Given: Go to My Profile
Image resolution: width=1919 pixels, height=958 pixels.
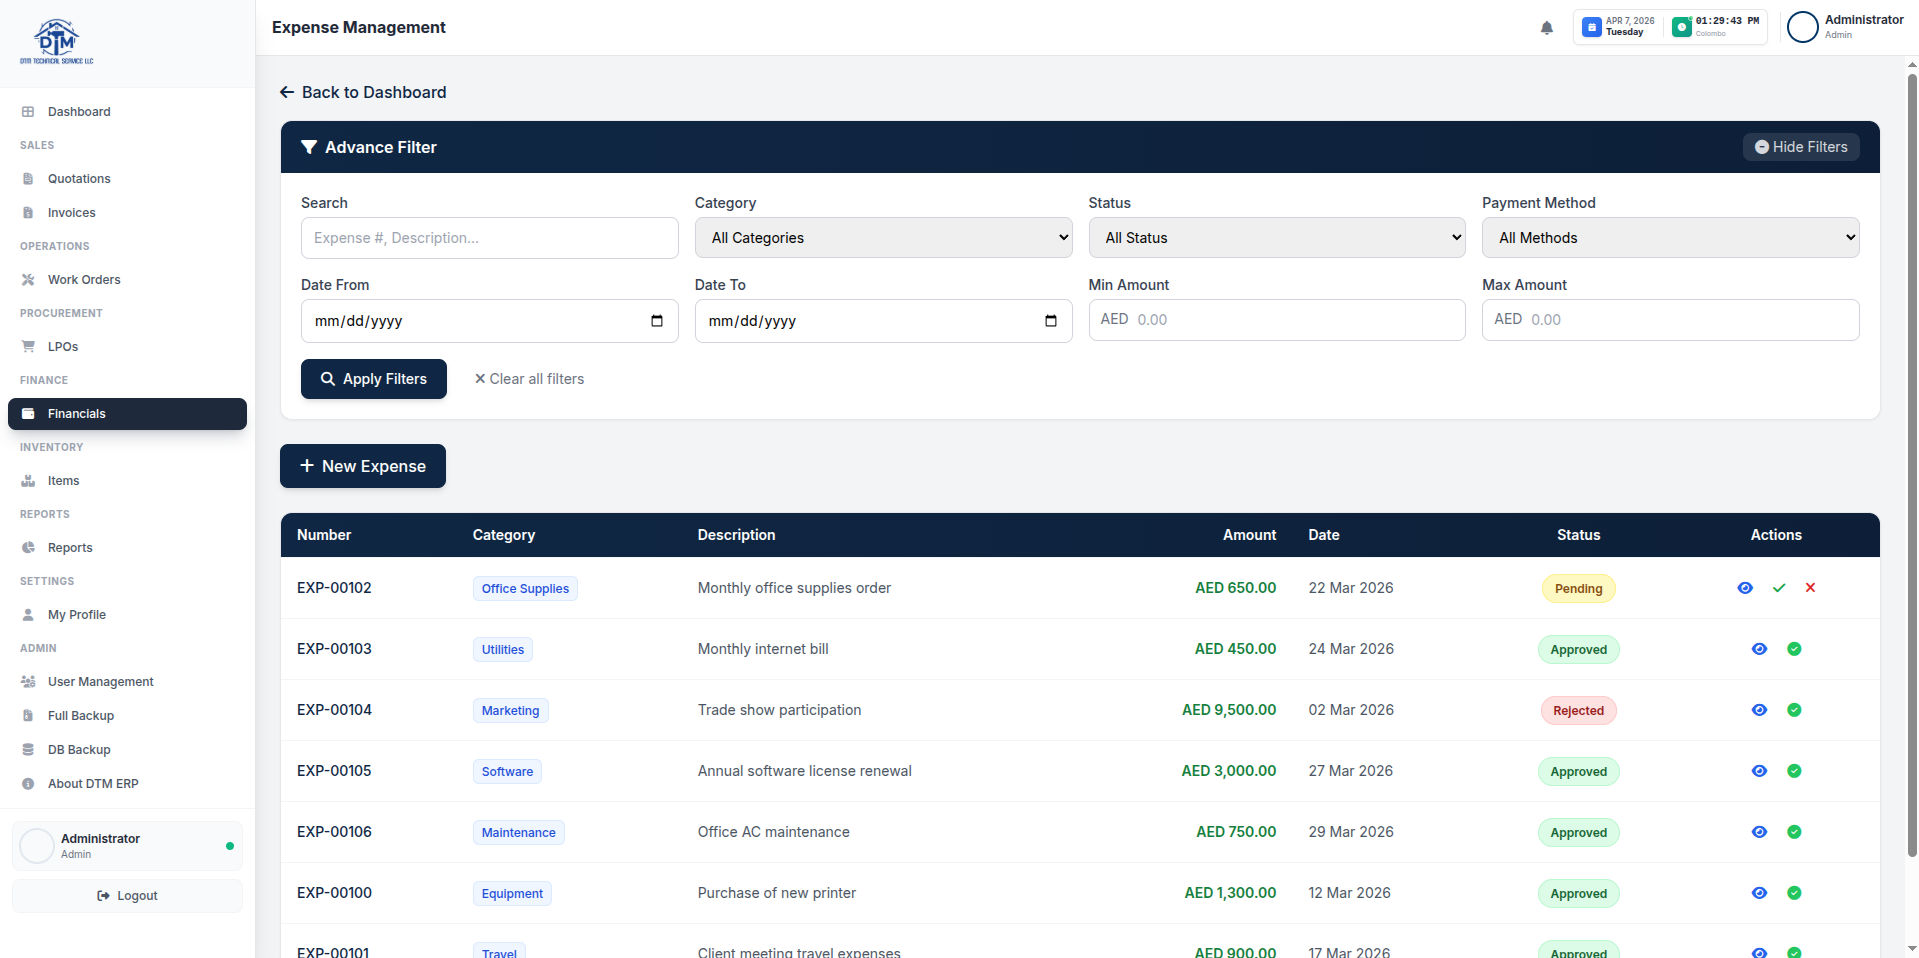Looking at the screenshot, I should [127, 615].
